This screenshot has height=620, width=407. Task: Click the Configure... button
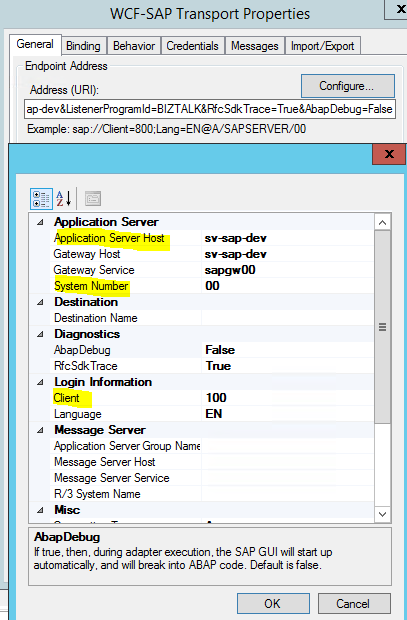348,86
